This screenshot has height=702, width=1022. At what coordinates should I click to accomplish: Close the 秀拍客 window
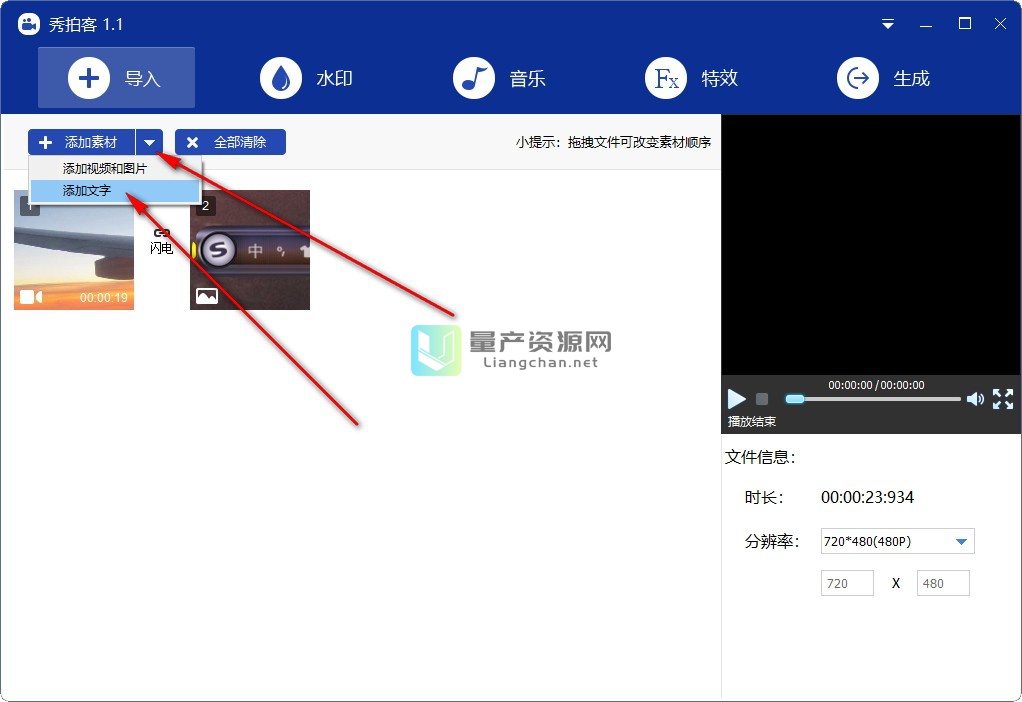tap(1000, 24)
